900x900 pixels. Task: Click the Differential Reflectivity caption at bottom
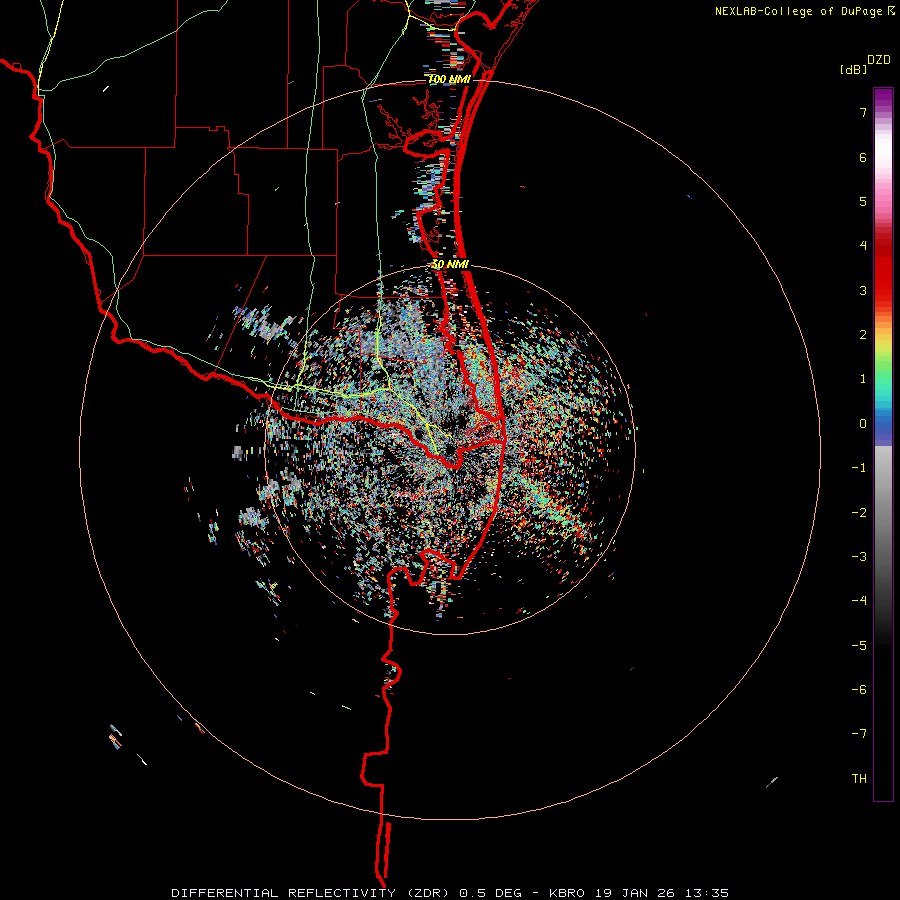450,893
